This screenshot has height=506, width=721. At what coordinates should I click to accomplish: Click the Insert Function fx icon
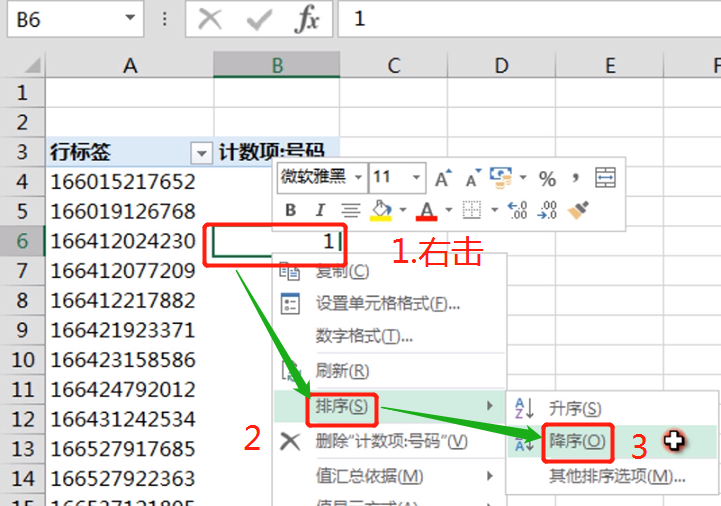tap(307, 19)
